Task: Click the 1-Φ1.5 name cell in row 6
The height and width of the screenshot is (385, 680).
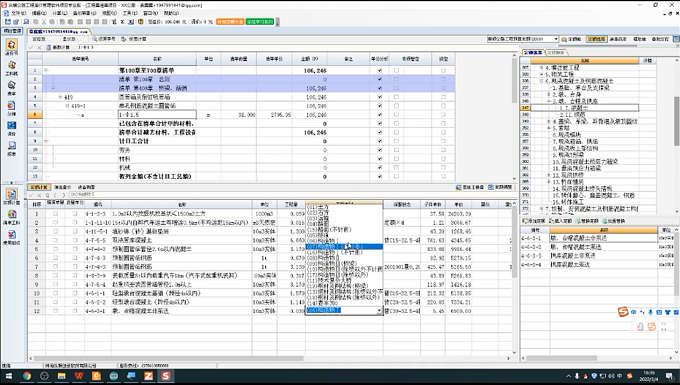Action: pyautogui.click(x=157, y=115)
